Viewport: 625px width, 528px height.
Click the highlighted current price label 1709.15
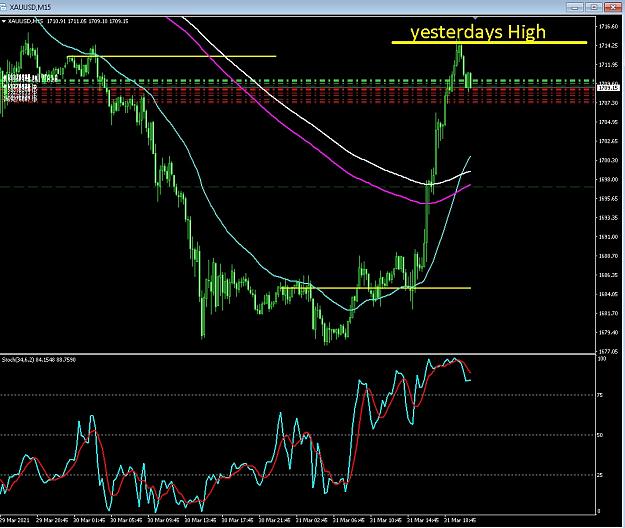(x=608, y=87)
